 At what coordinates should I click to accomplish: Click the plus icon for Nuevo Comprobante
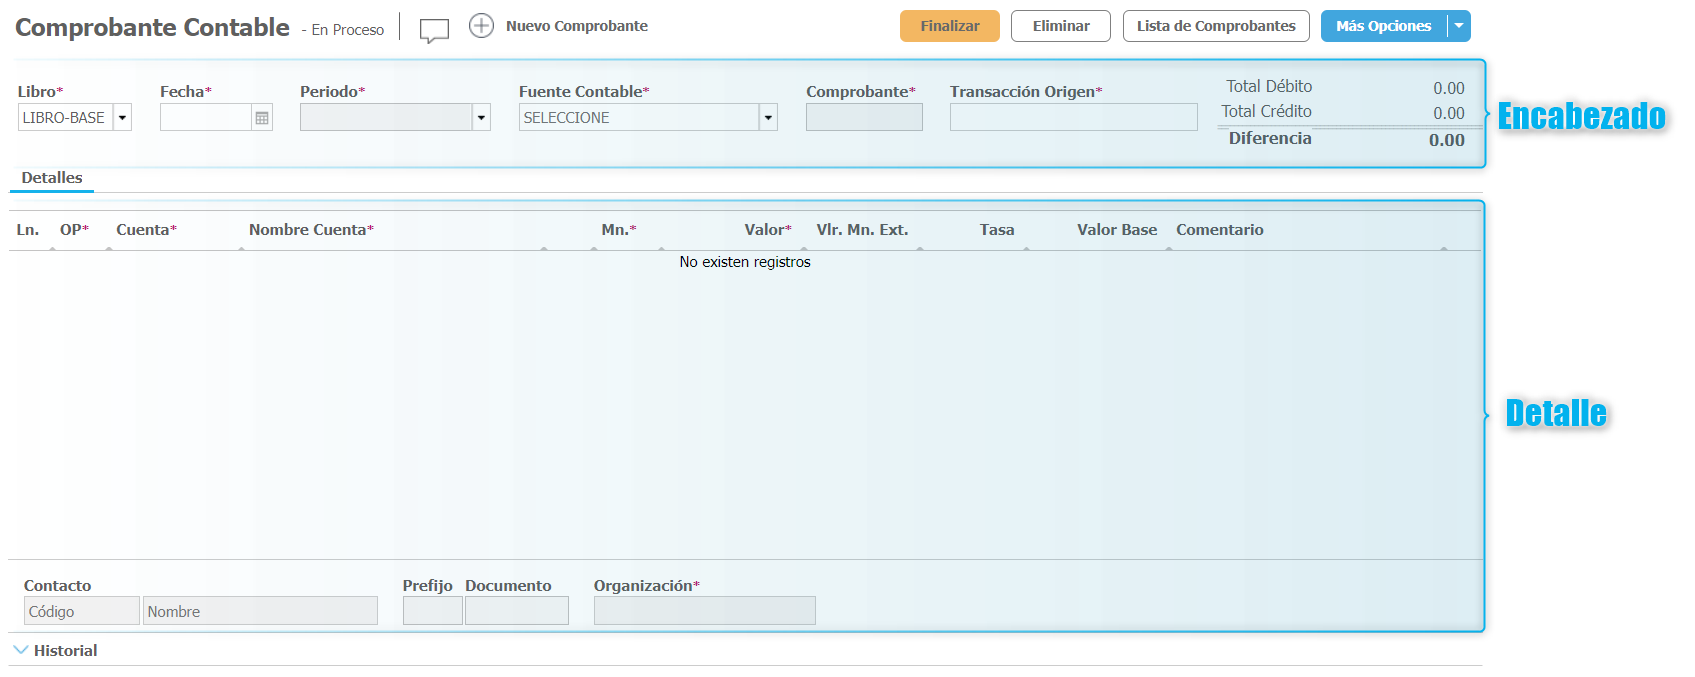coord(481,26)
